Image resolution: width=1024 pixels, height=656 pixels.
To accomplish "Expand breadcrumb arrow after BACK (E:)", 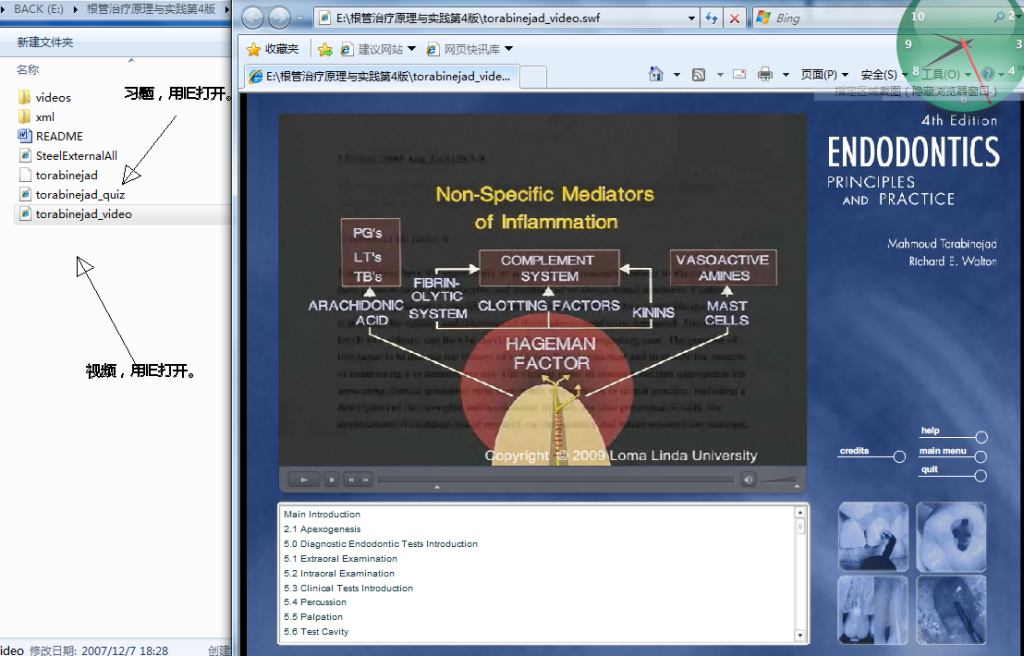I will pos(75,9).
